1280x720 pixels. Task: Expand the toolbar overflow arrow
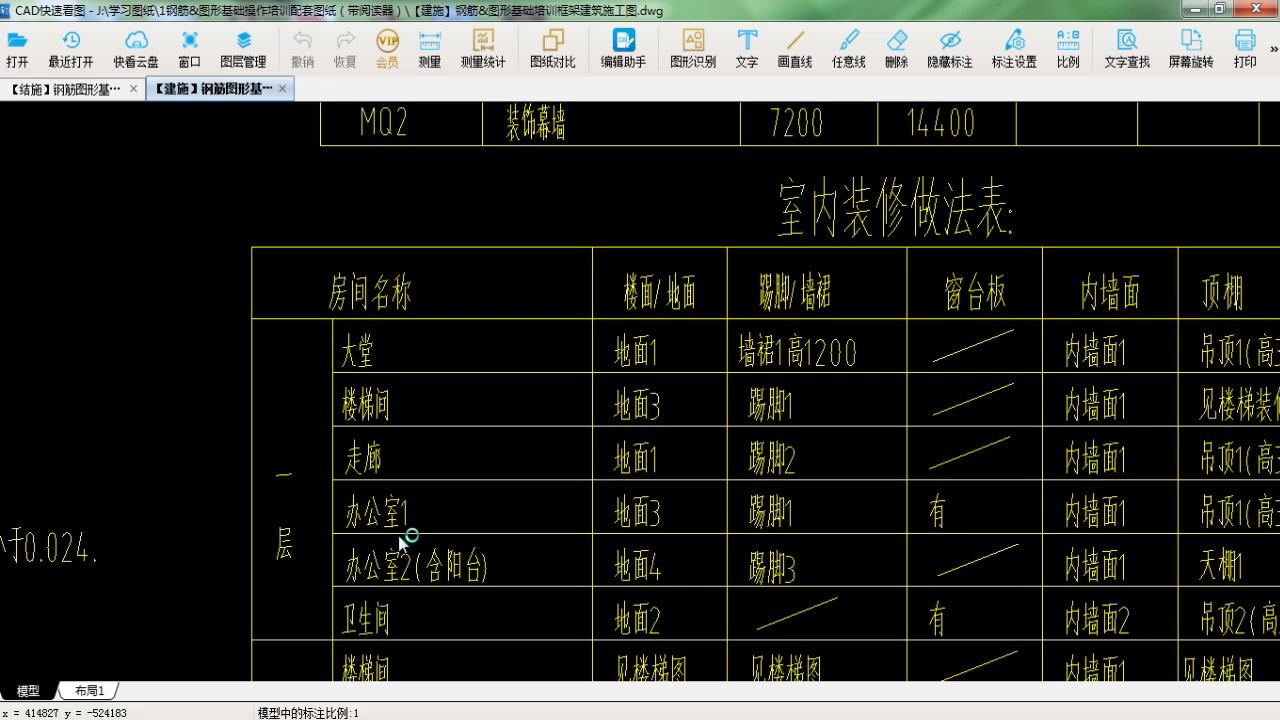coord(1274,48)
